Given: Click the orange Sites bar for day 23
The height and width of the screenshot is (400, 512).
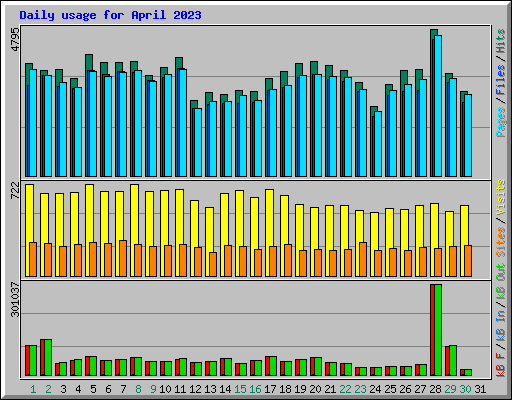Looking at the screenshot, I should pos(363,259).
